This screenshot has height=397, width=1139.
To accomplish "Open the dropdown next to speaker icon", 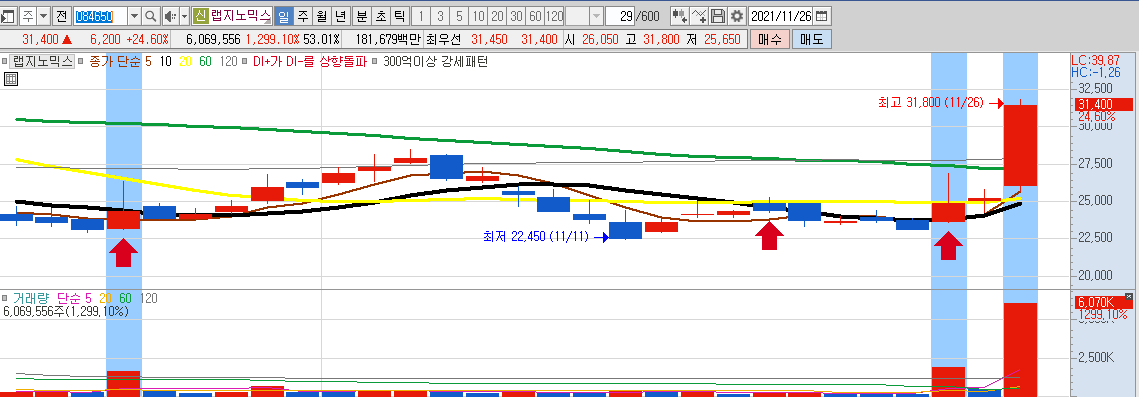I will point(185,15).
